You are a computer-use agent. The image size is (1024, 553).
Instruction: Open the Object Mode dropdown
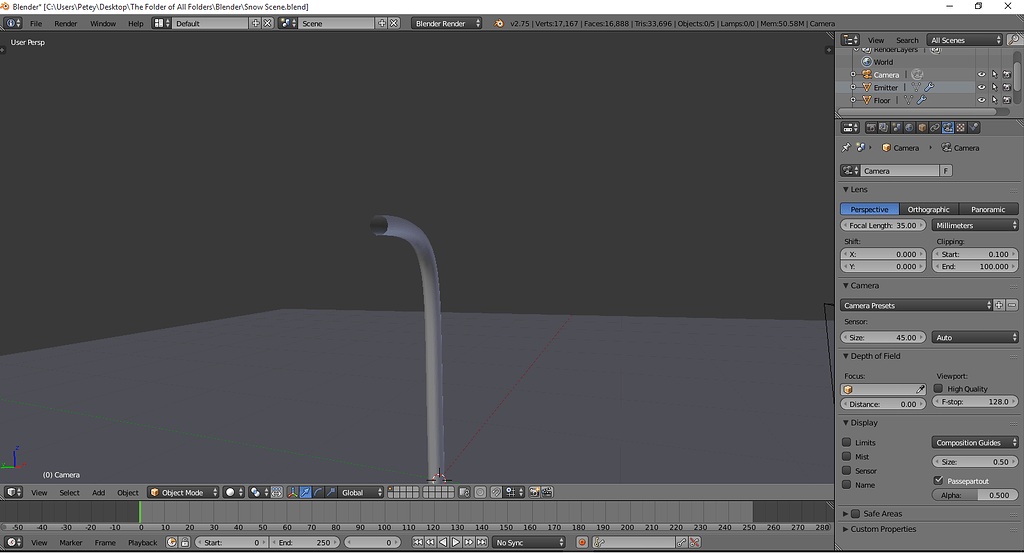pyautogui.click(x=183, y=492)
